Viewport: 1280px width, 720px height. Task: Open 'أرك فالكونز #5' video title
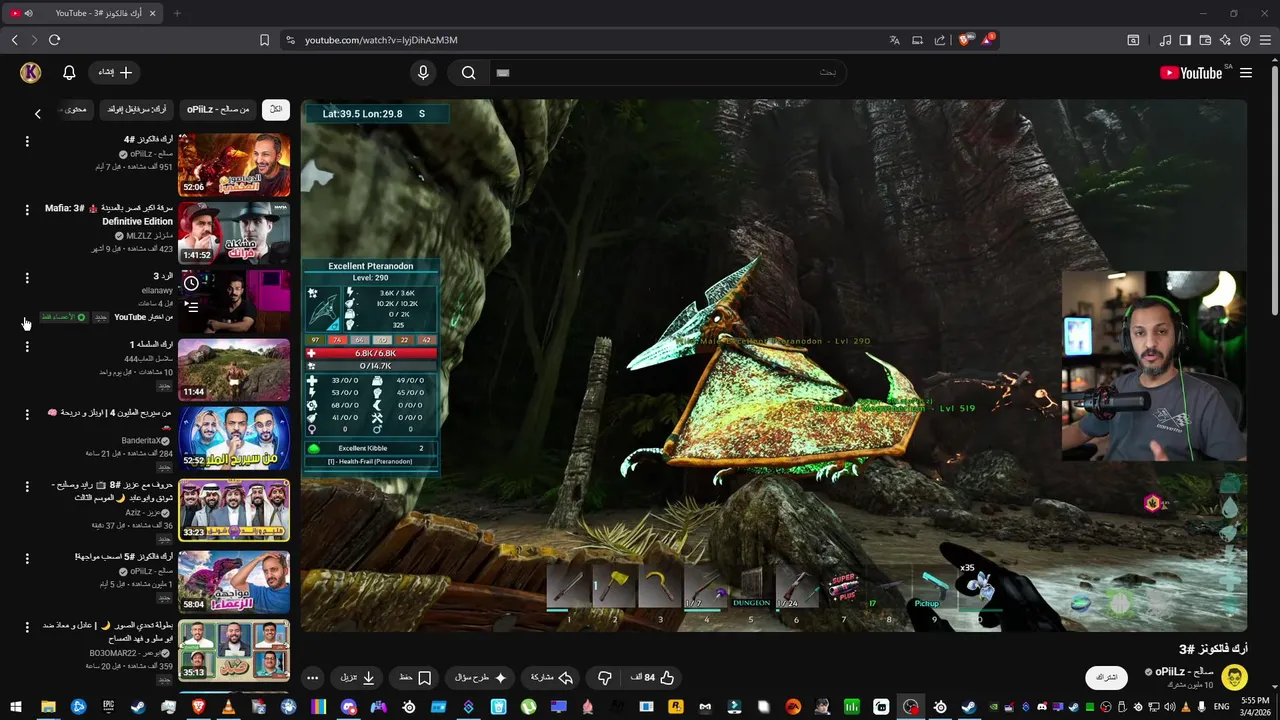(x=124, y=556)
